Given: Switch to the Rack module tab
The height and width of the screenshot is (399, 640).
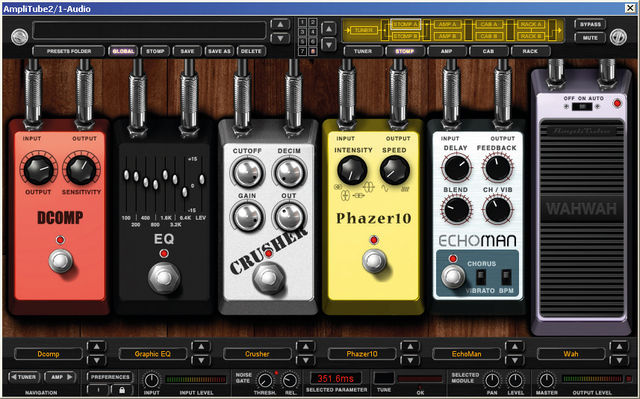Looking at the screenshot, I should point(530,51).
